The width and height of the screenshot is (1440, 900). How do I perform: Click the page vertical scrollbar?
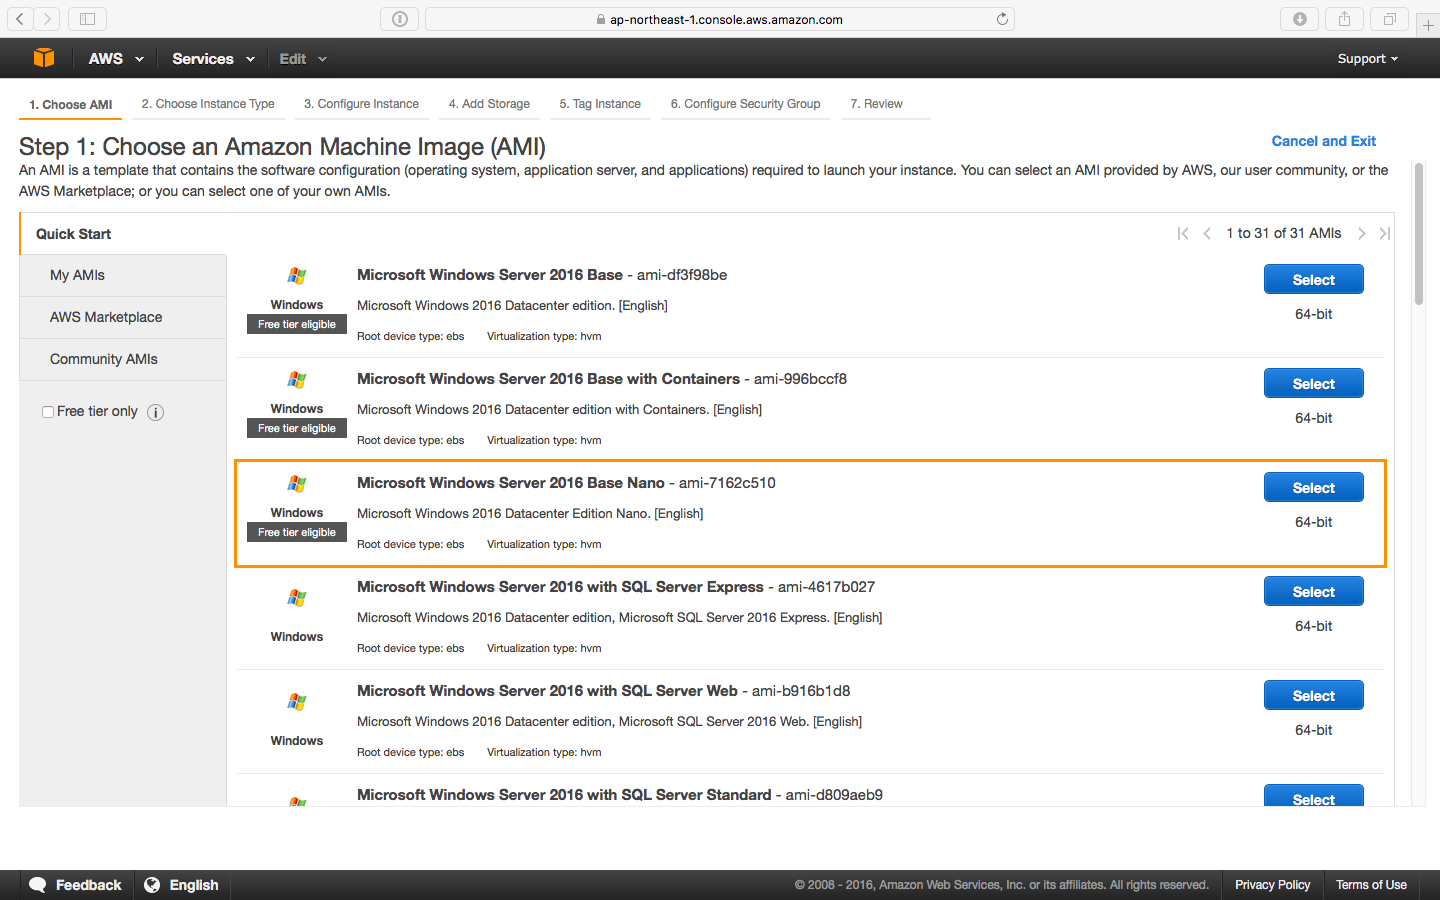(x=1418, y=234)
